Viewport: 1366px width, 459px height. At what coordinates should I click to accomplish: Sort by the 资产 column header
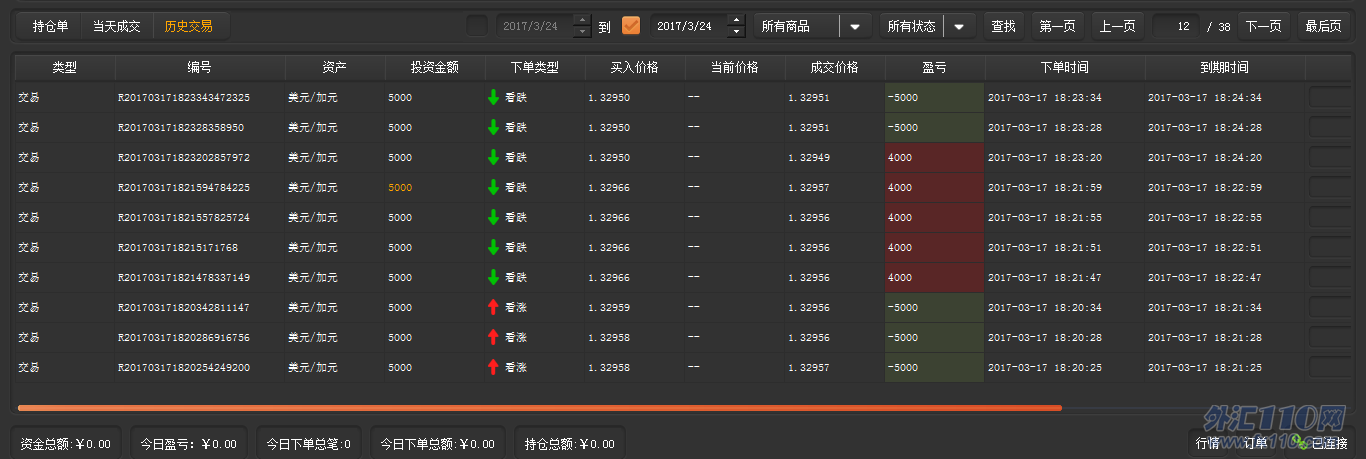pyautogui.click(x=335, y=68)
